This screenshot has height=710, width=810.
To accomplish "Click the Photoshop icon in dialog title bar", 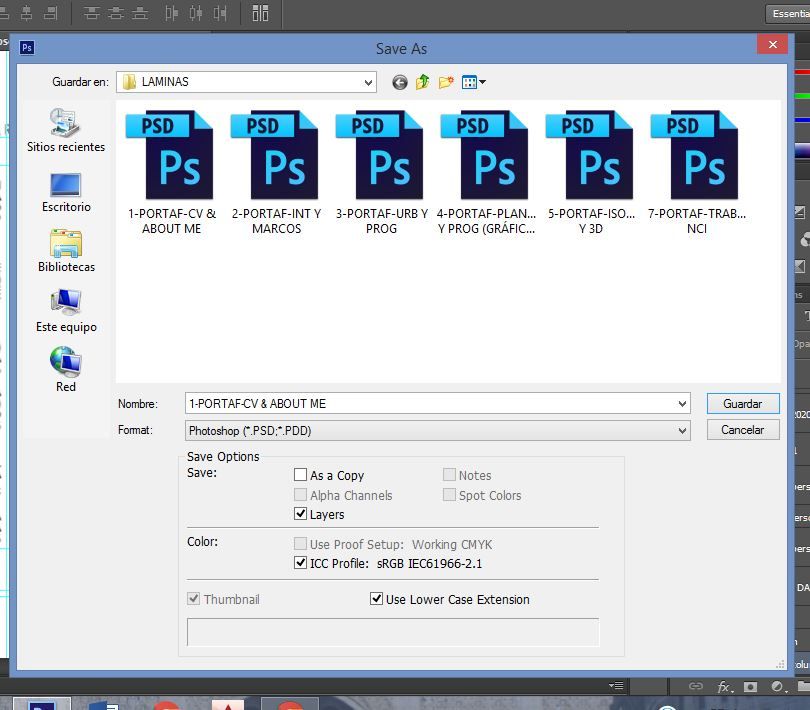I will click(27, 48).
